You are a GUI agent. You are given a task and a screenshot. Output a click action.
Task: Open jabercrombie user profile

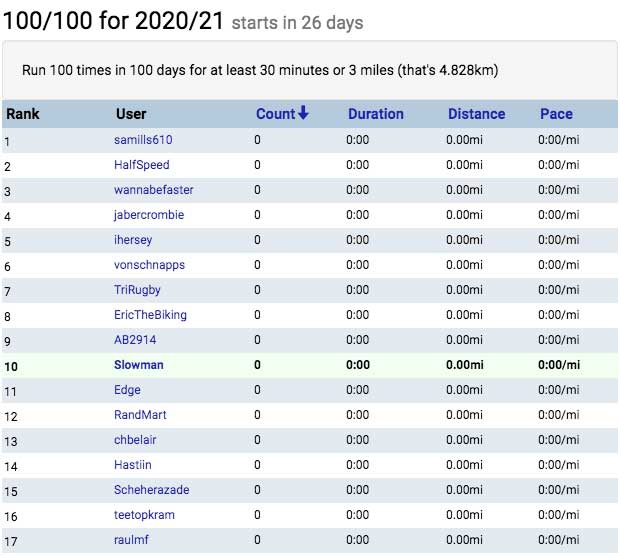[149, 215]
